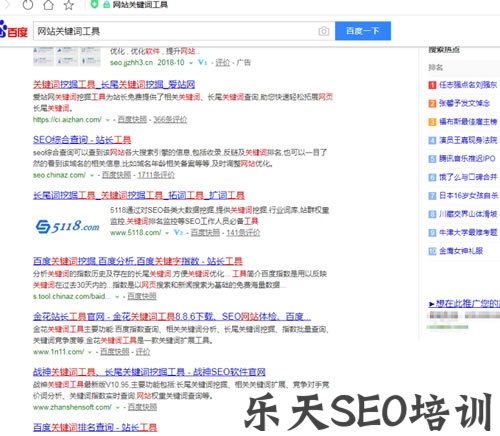This screenshot has height=436, width=500.
Task: Click the browser address bar text
Action: coord(140,5)
